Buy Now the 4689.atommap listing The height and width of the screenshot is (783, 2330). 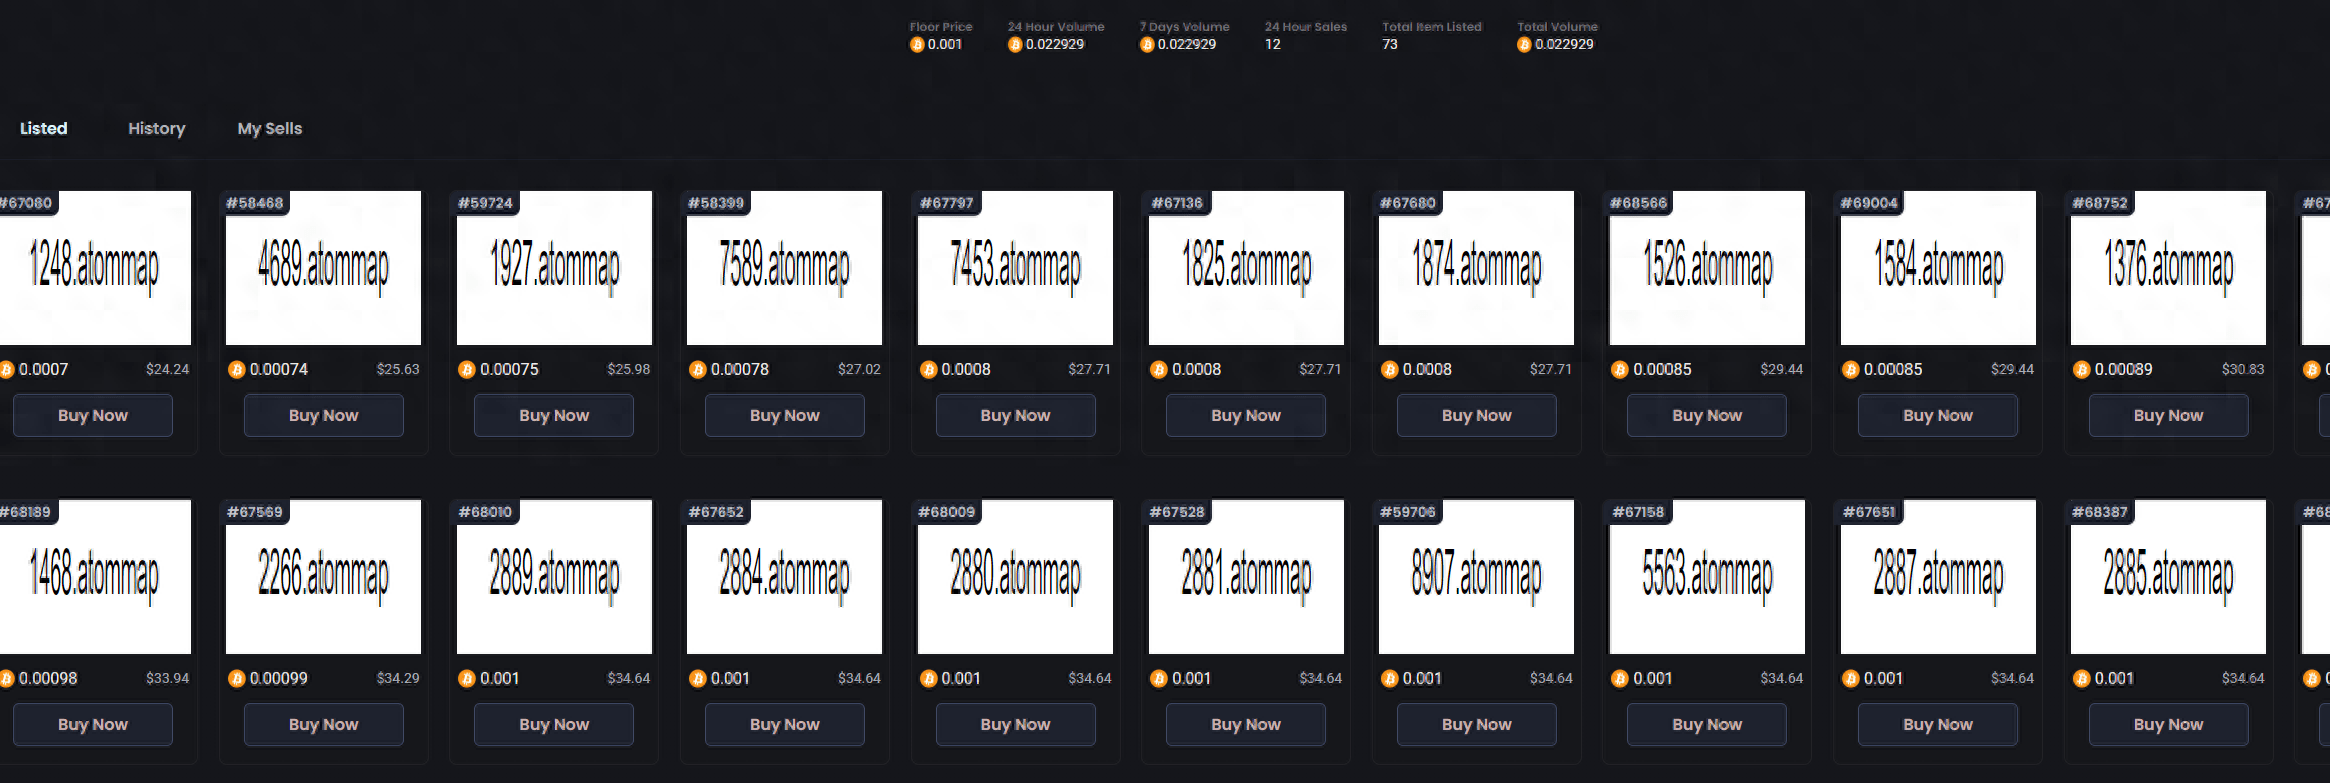tap(324, 415)
